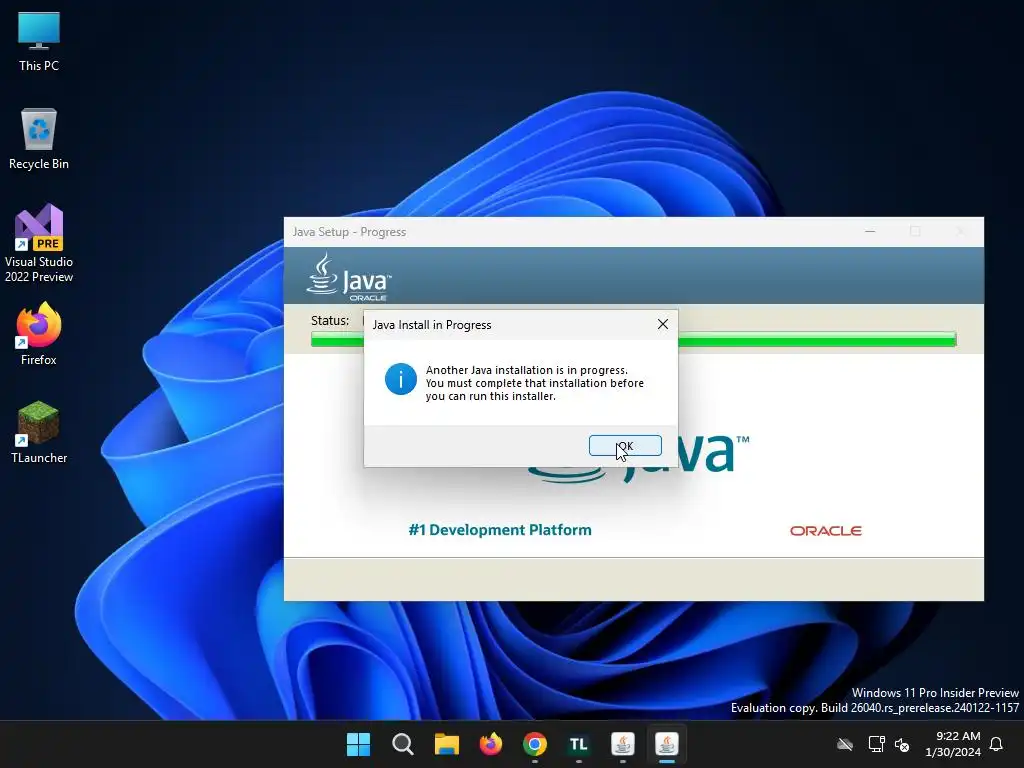Screen dimensions: 1024x768
Task: Click OK in Java Install dialog
Action: click(625, 445)
